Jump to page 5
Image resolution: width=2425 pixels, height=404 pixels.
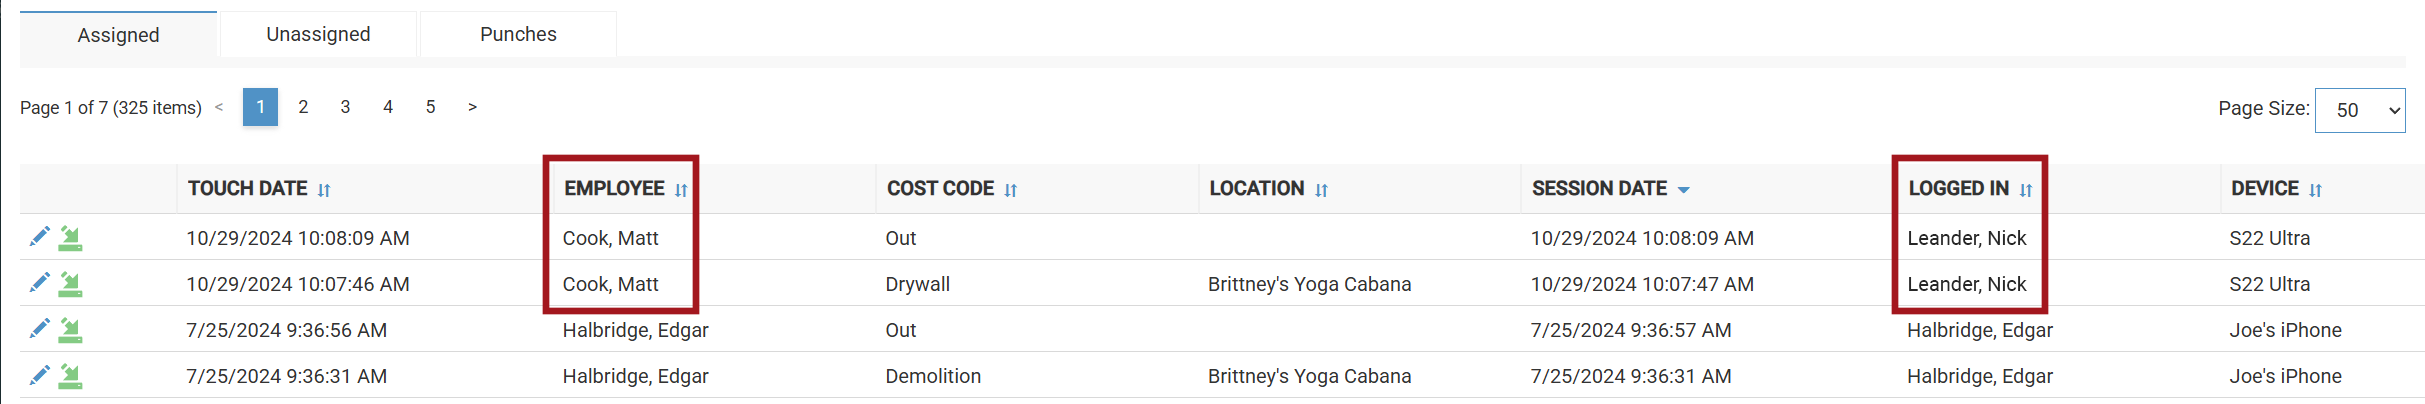pyautogui.click(x=430, y=107)
